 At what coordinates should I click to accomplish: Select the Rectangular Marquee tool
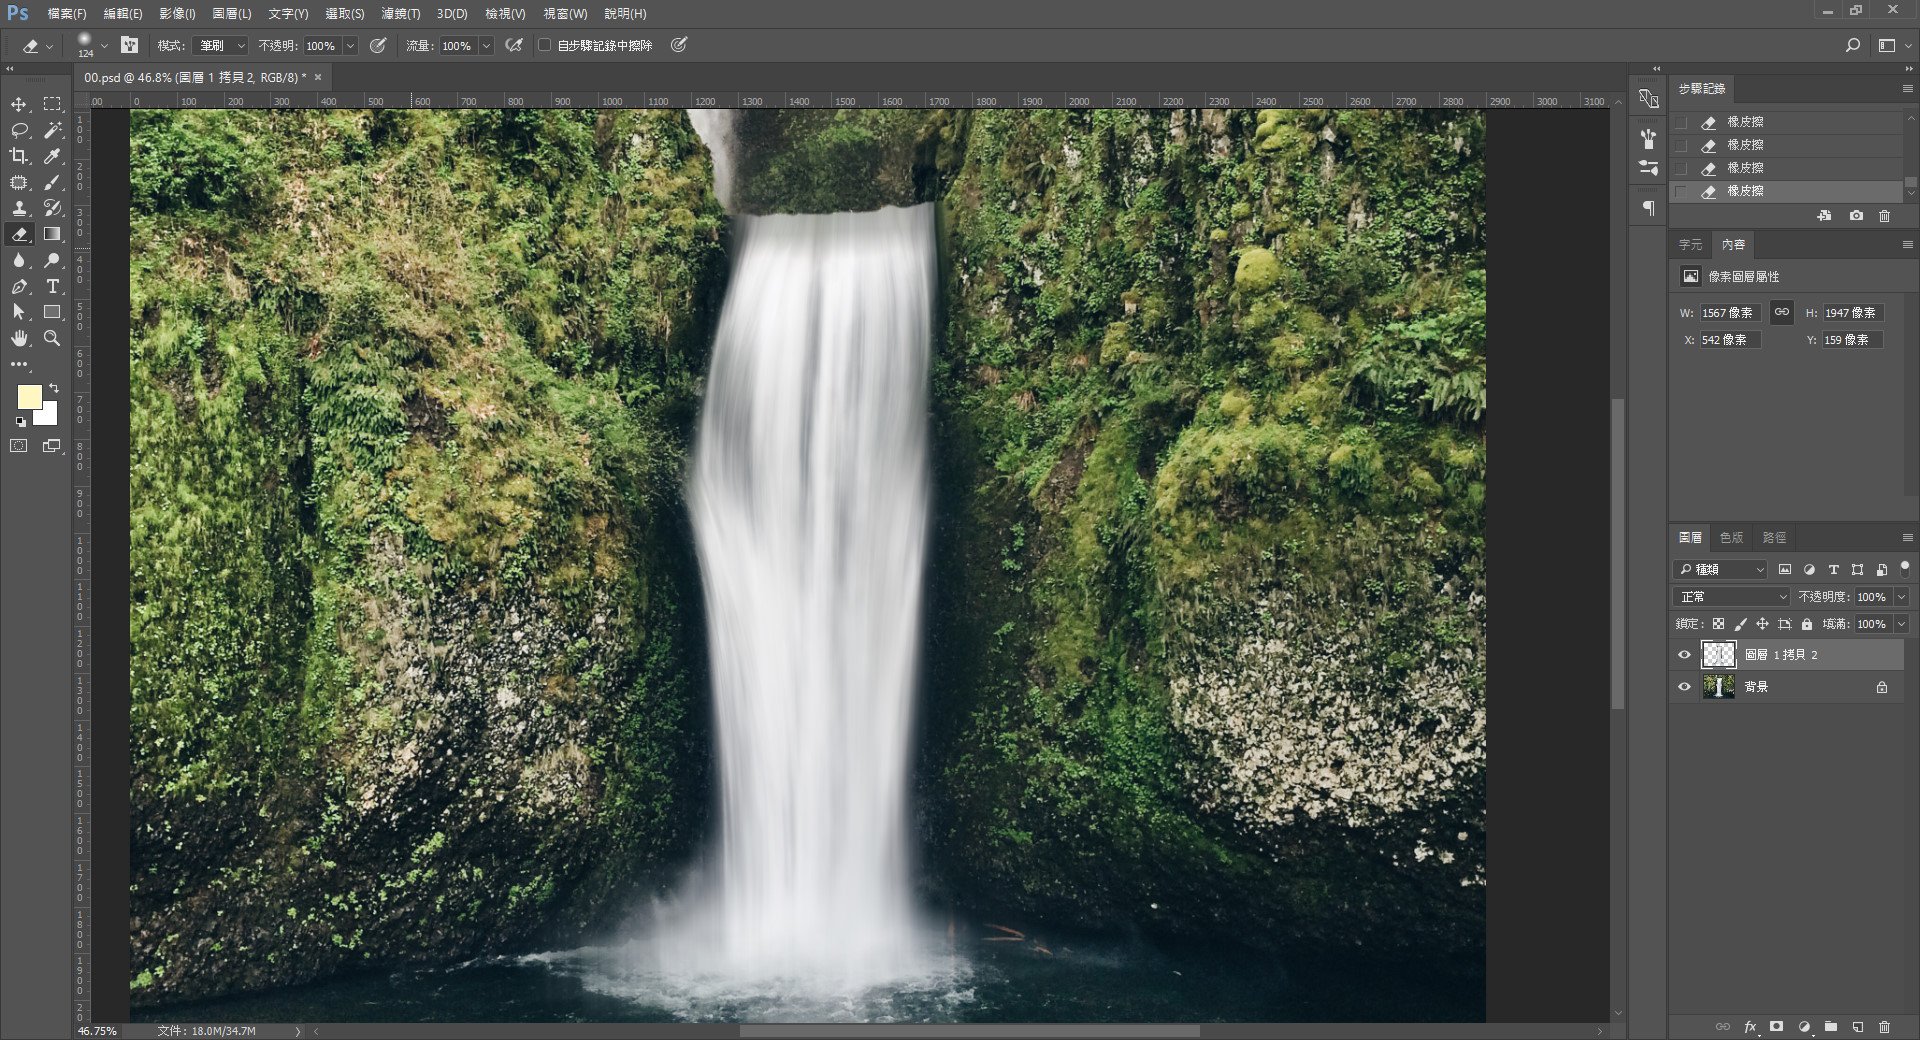[x=52, y=104]
